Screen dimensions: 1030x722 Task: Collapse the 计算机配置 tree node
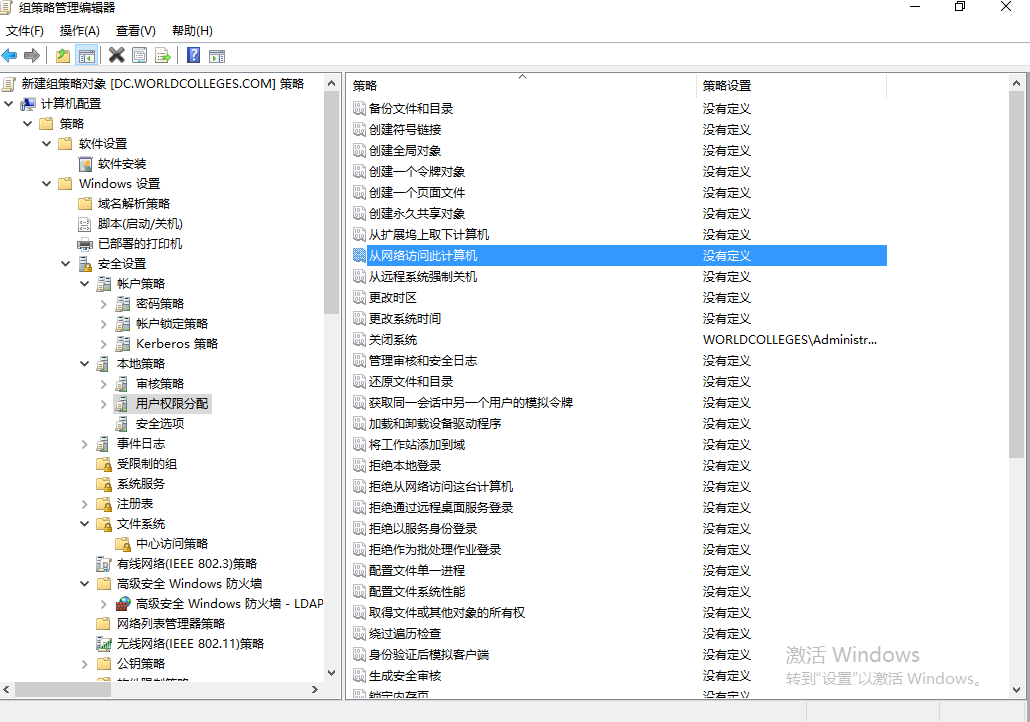pos(9,104)
